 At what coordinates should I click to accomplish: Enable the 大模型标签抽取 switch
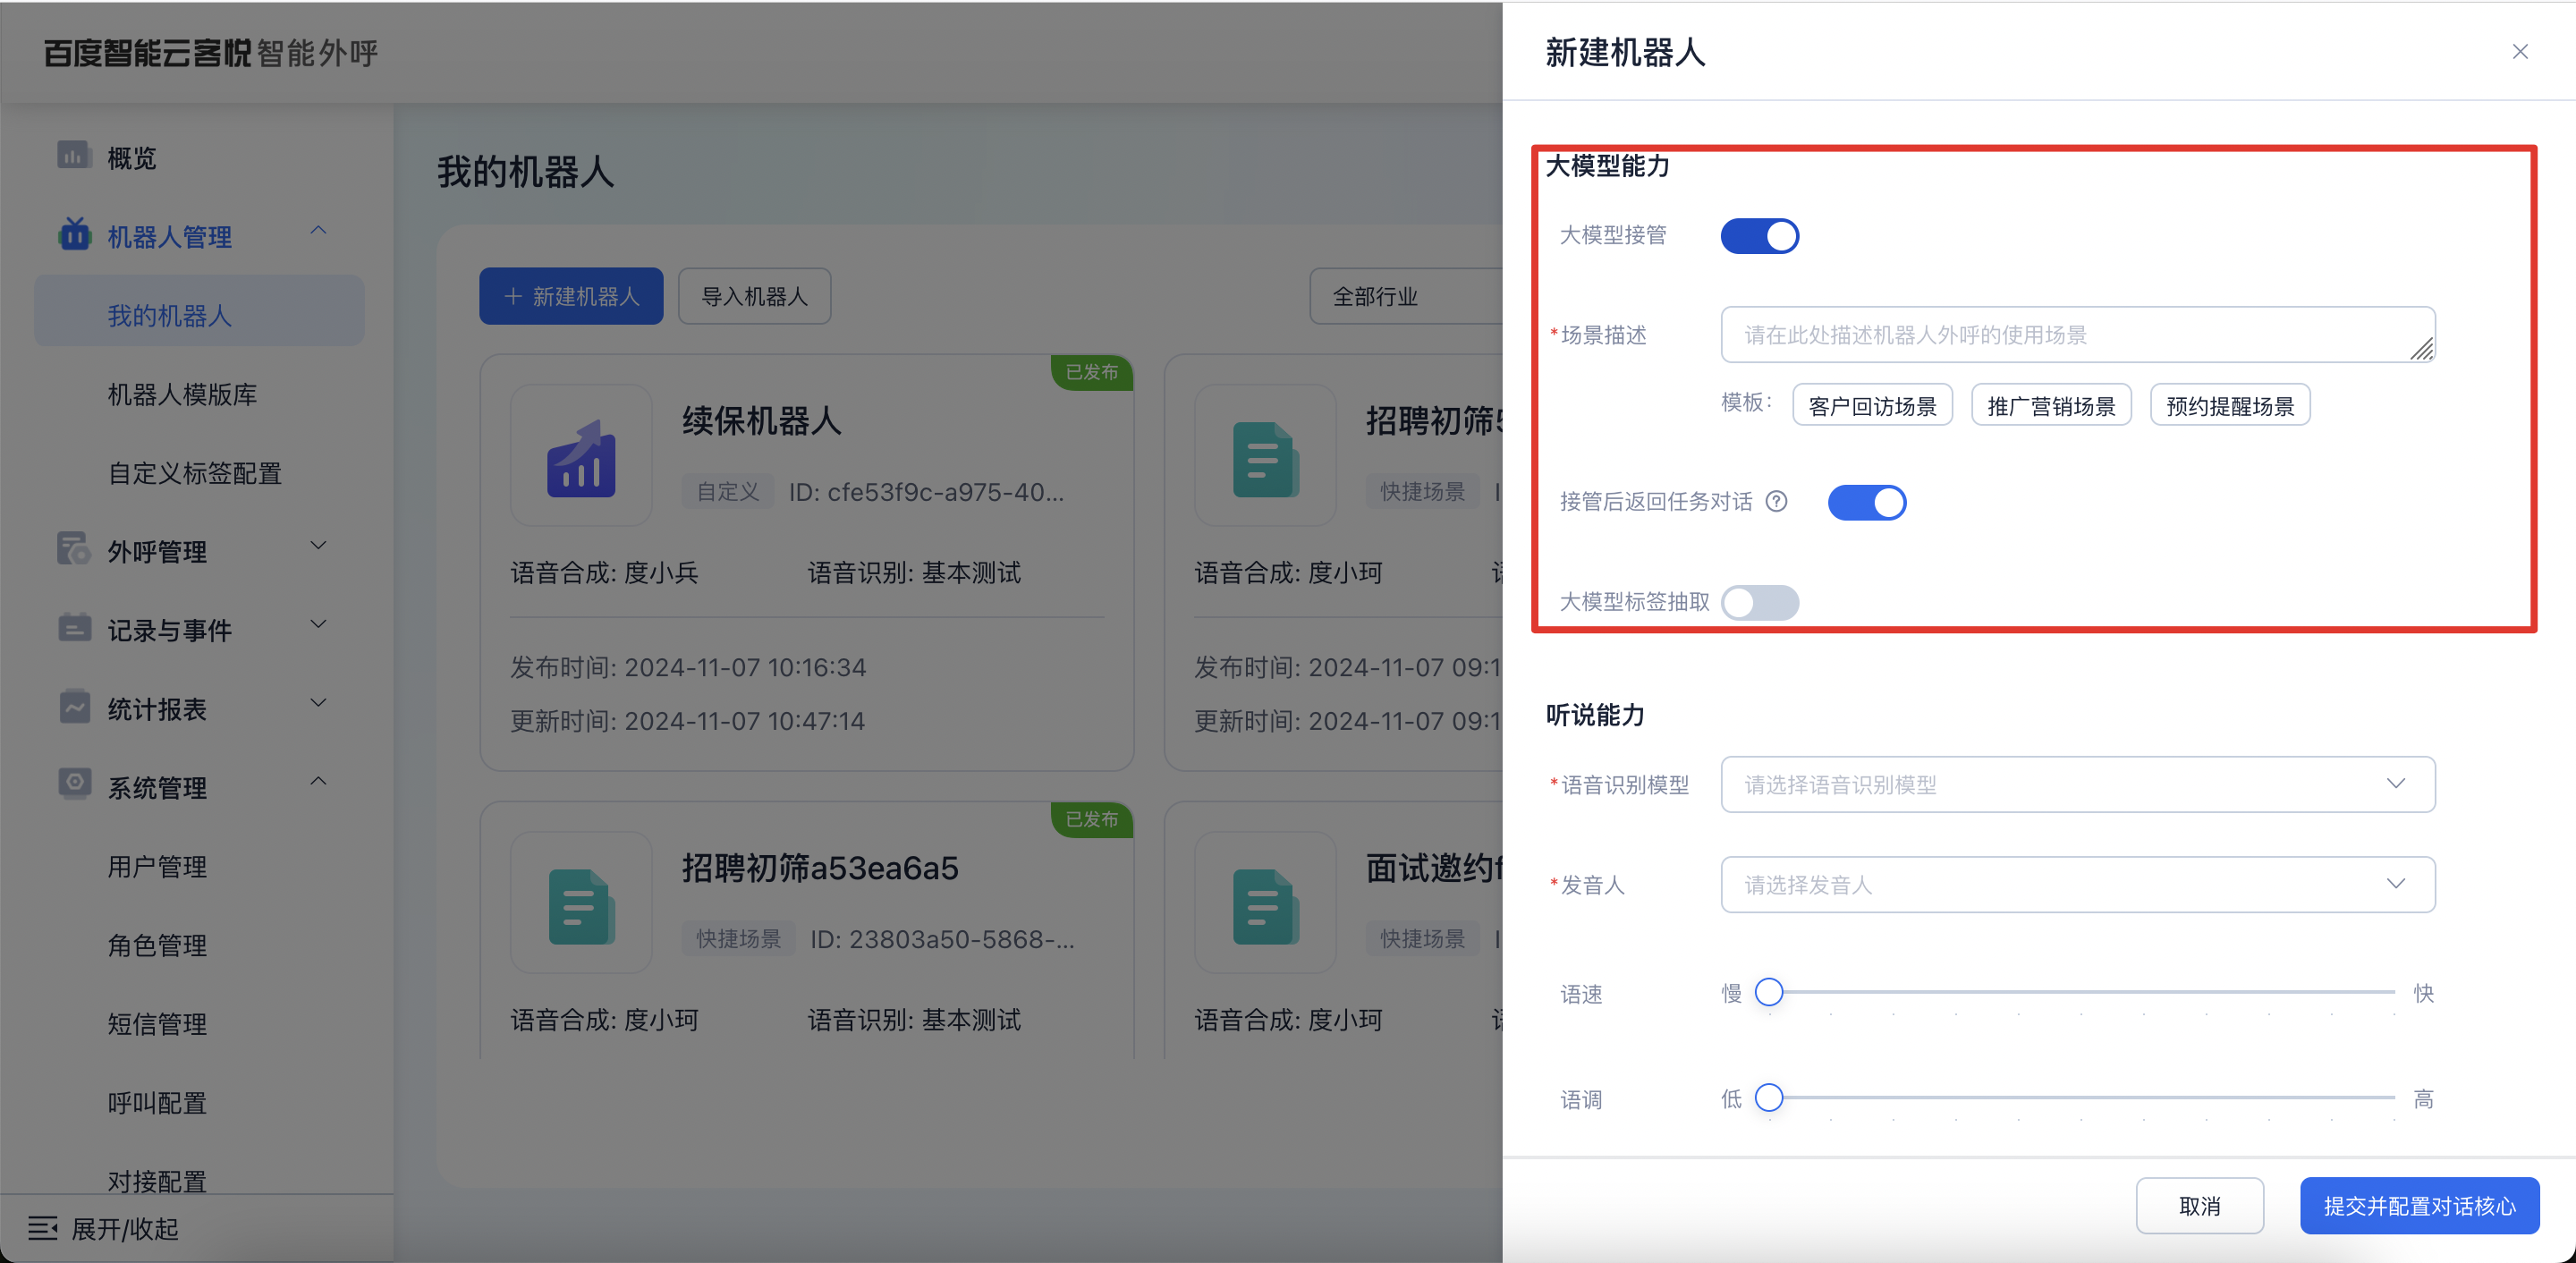point(1759,602)
